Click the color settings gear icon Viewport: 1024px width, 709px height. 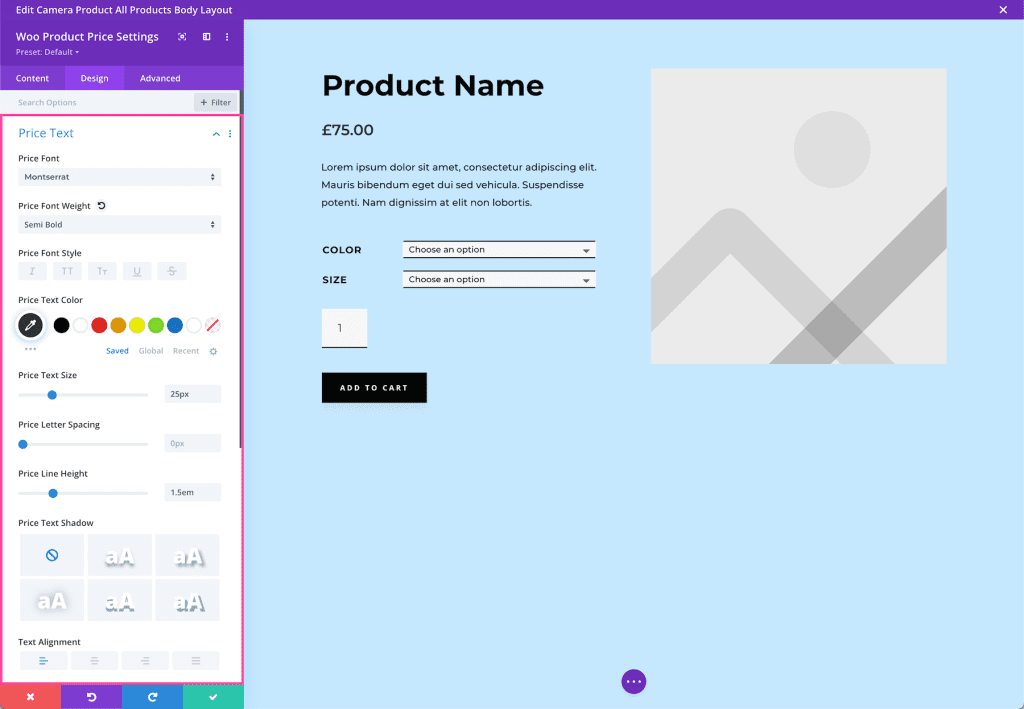[x=213, y=350]
